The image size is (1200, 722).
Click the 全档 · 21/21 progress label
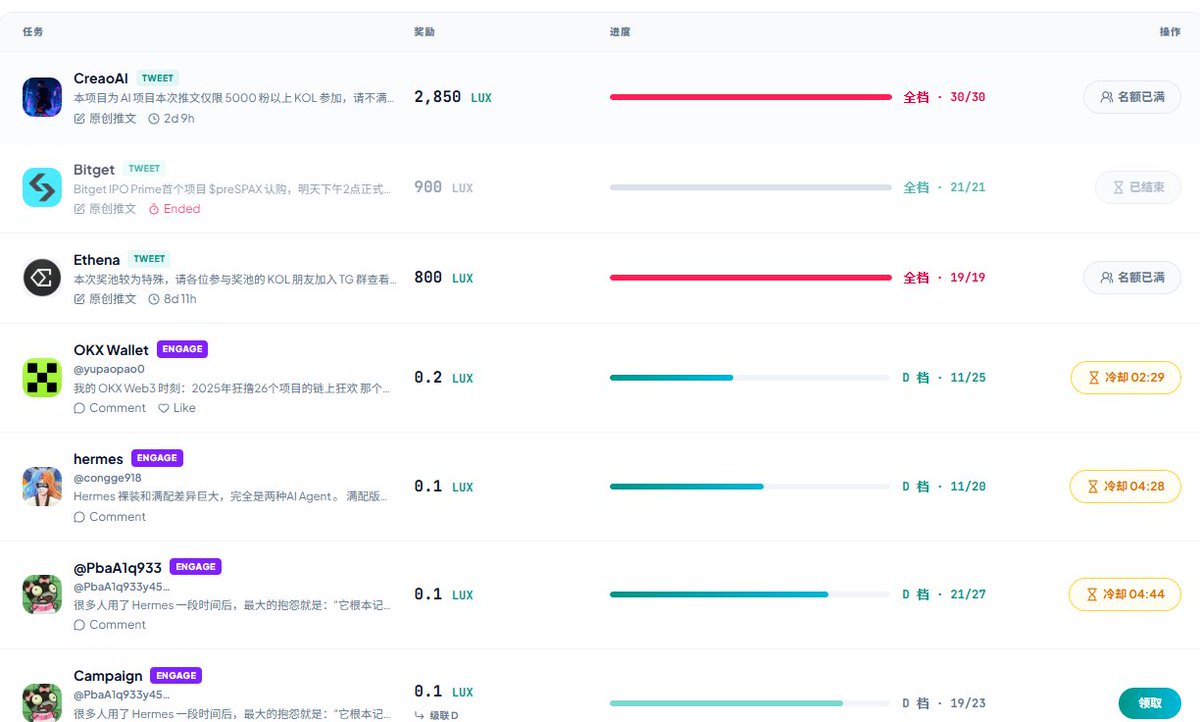(944, 187)
